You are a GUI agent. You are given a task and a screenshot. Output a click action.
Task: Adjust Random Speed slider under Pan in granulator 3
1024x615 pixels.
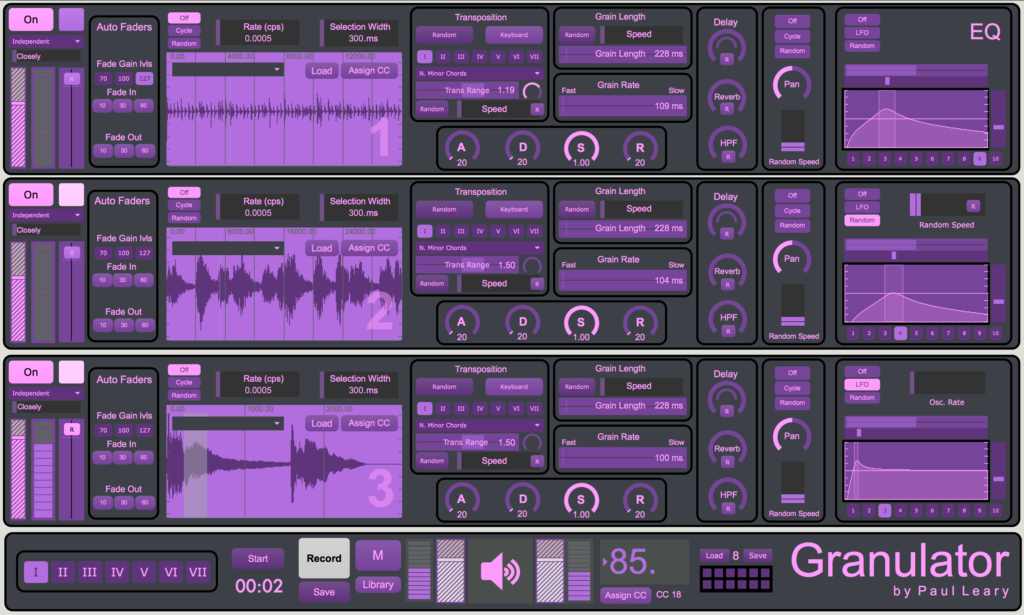point(793,483)
